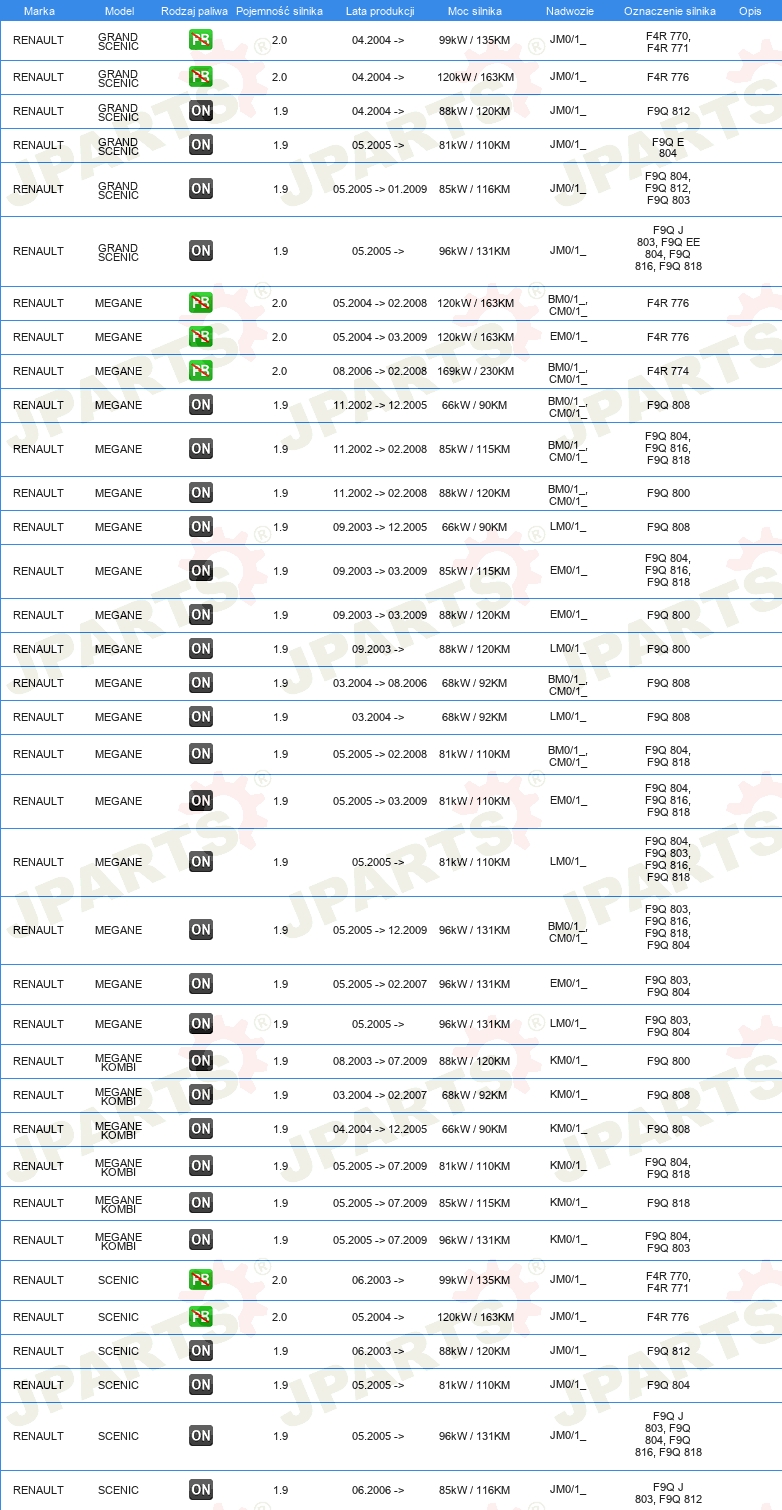Select the 169kW / 230KM power cell
This screenshot has height=1510, width=782.
tap(476, 371)
